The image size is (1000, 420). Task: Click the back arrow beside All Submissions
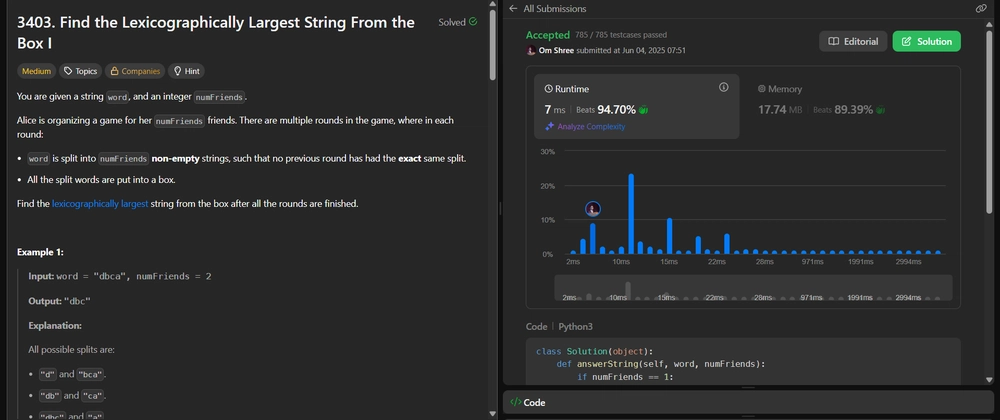pyautogui.click(x=513, y=9)
